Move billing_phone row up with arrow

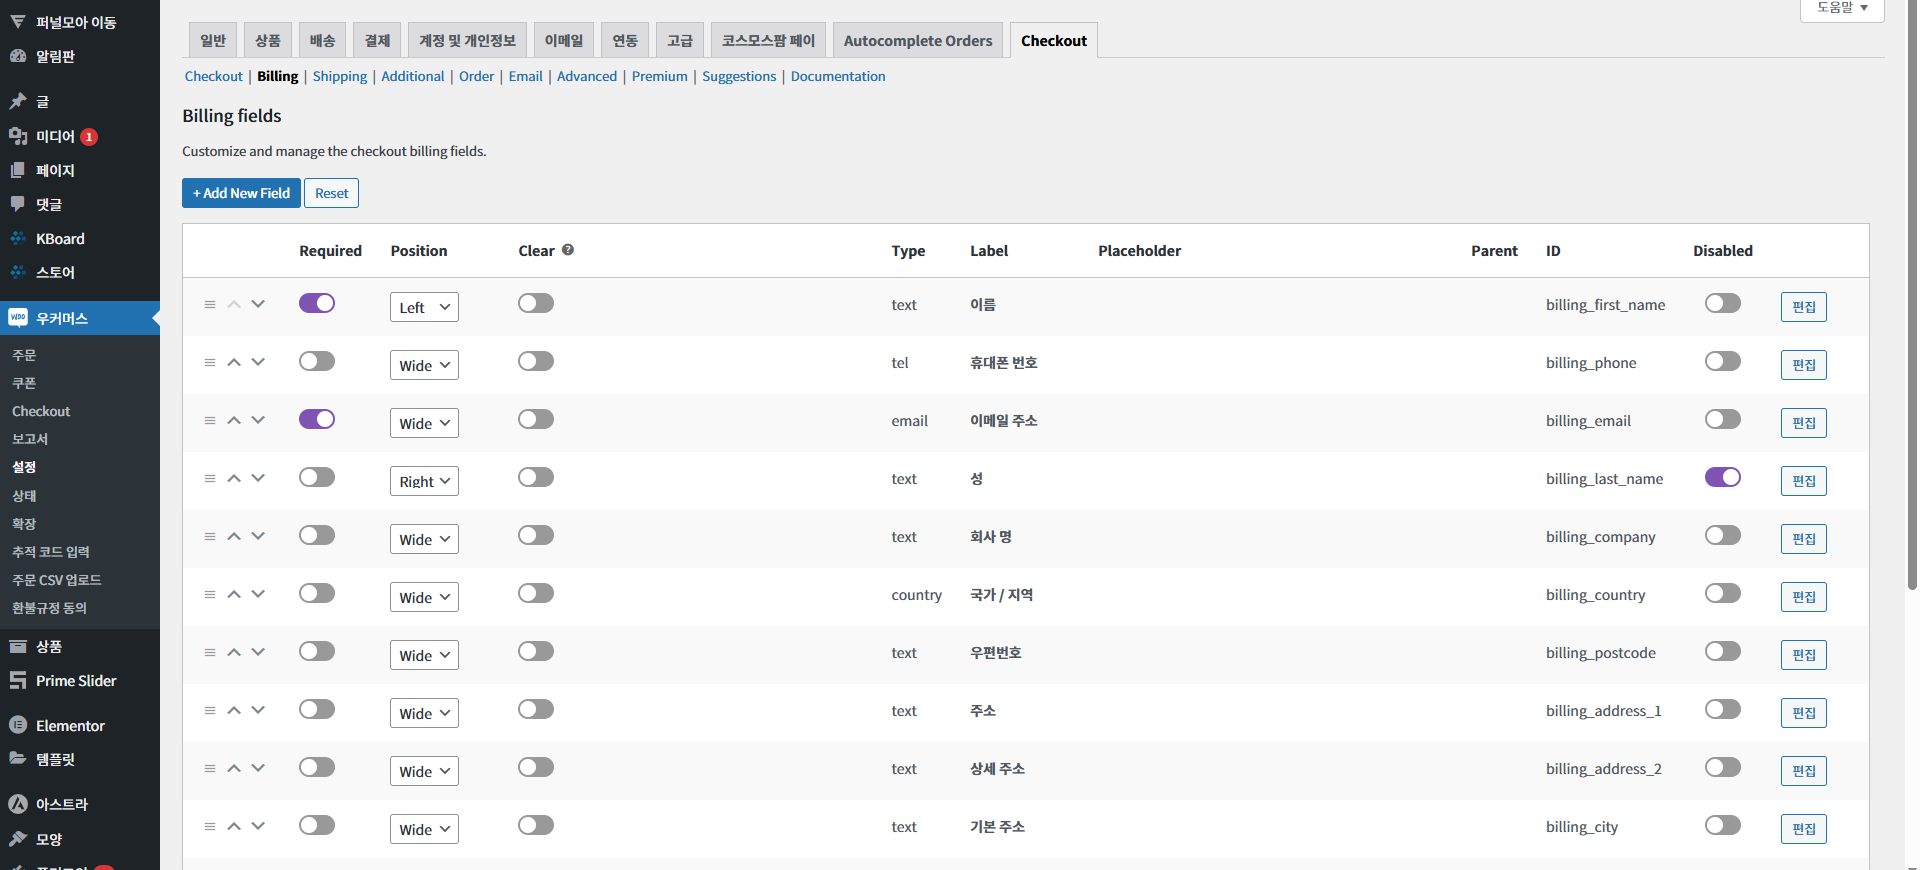point(234,363)
